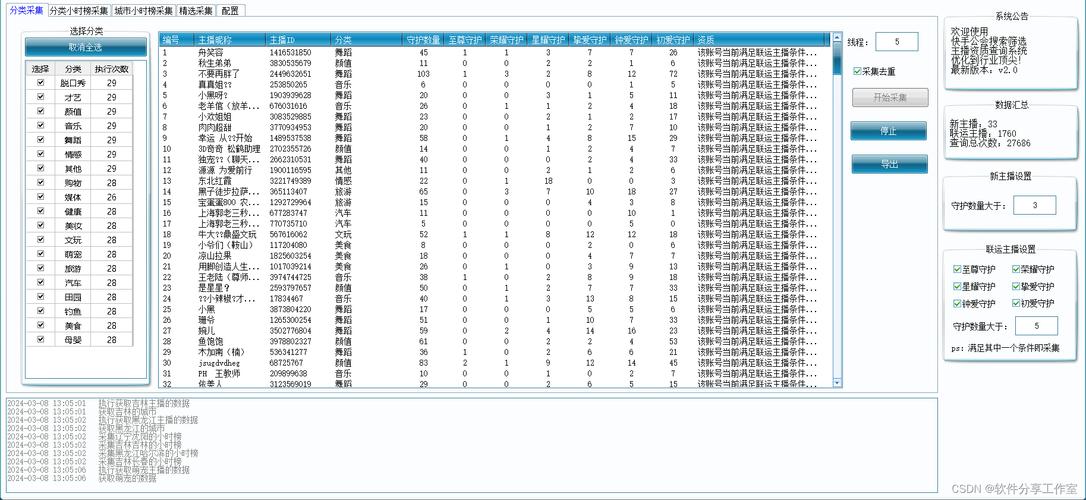
Task: Open the 配置 tab
Action: coord(230,10)
